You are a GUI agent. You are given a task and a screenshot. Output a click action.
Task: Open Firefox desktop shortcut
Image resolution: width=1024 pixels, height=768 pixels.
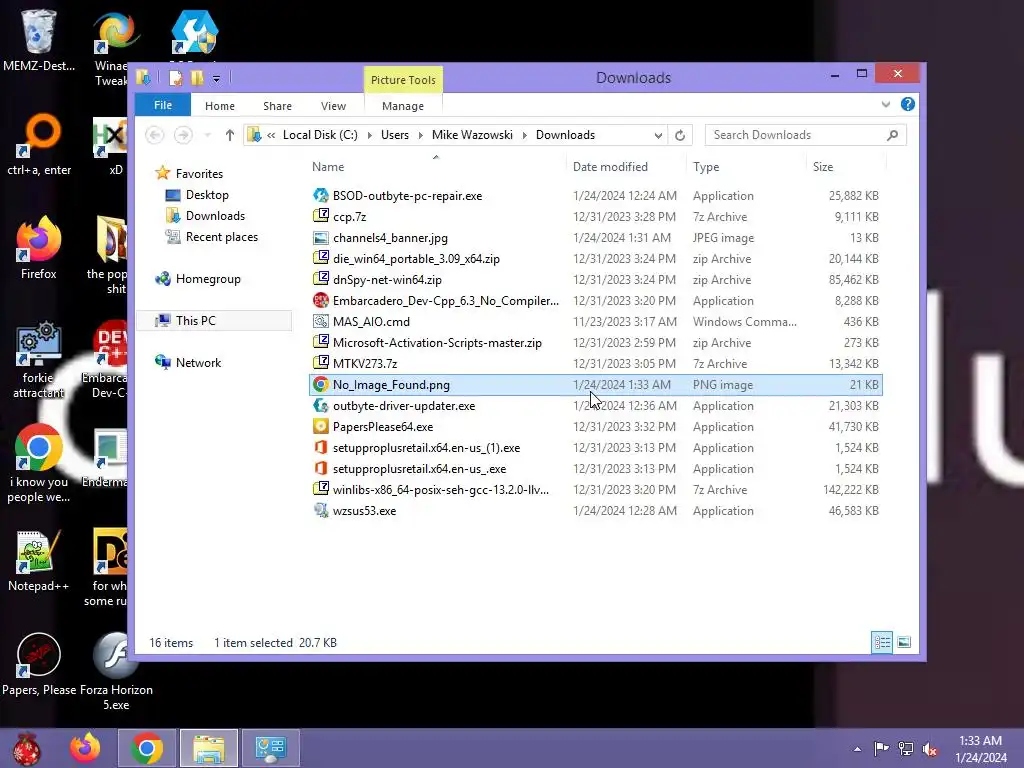click(39, 248)
